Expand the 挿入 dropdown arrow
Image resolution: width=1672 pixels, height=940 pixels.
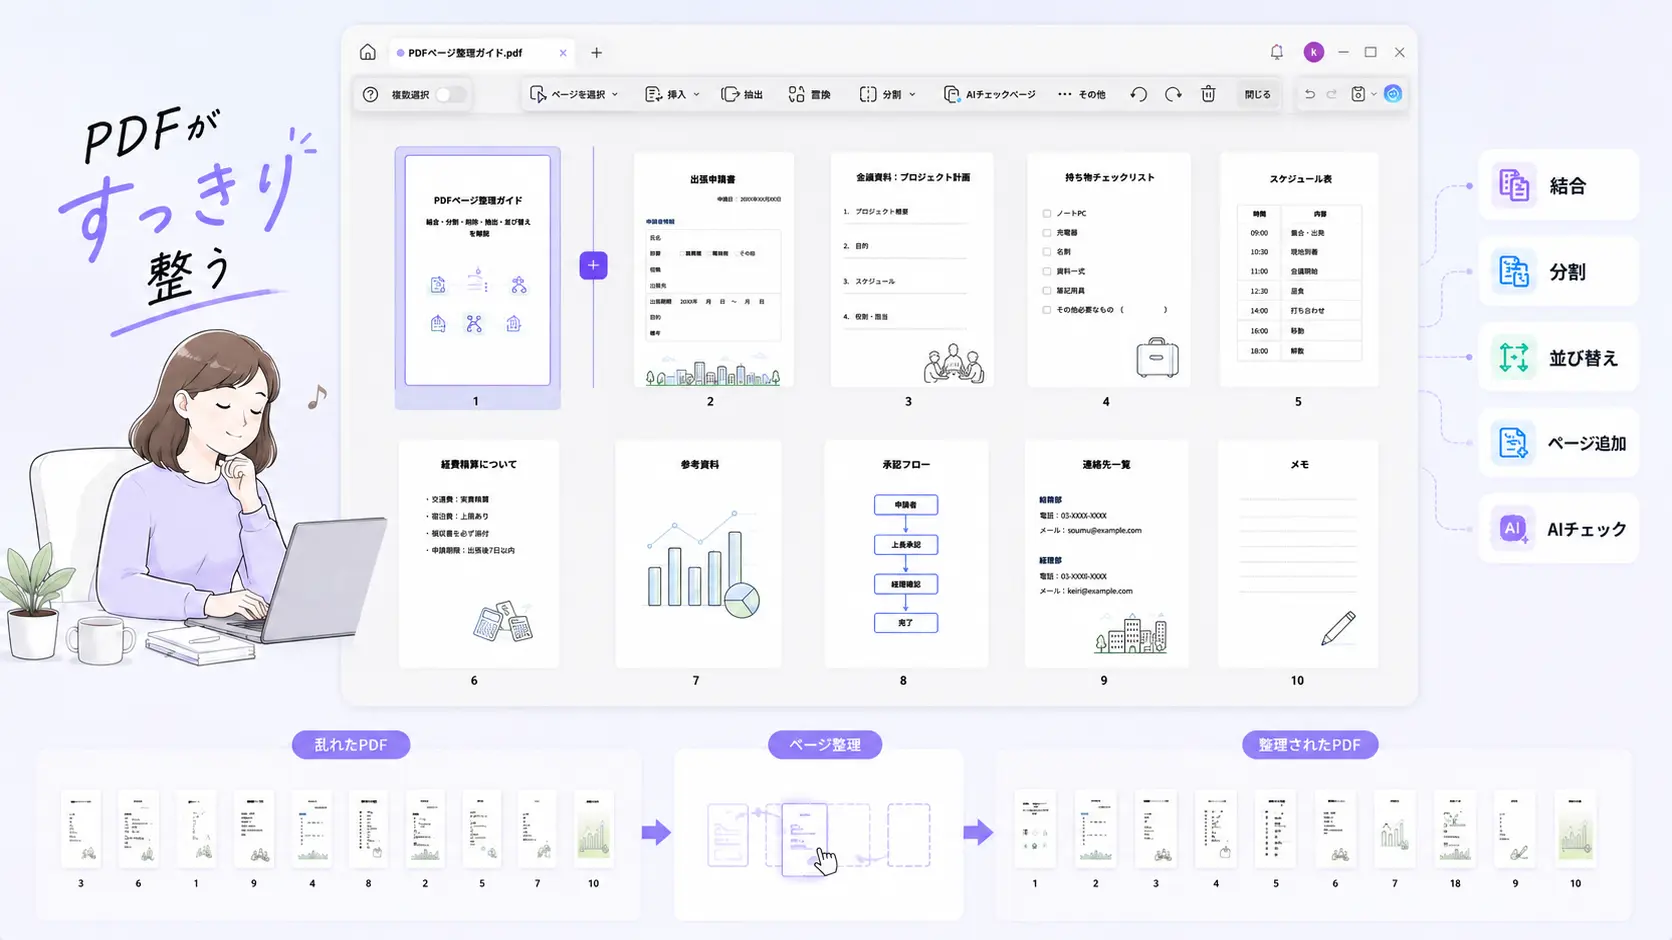tap(696, 94)
